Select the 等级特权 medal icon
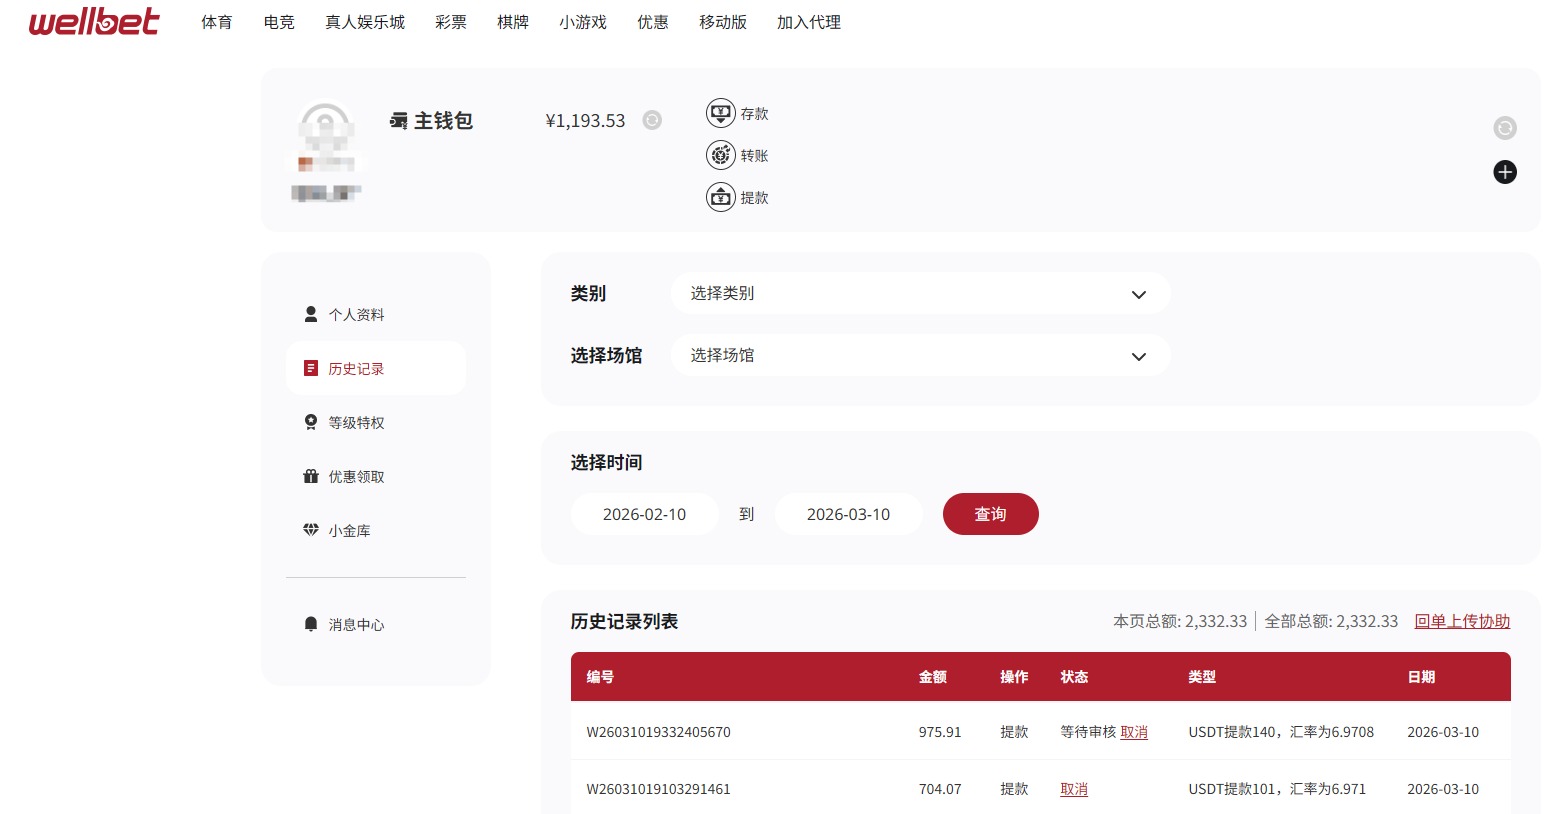 [x=311, y=422]
